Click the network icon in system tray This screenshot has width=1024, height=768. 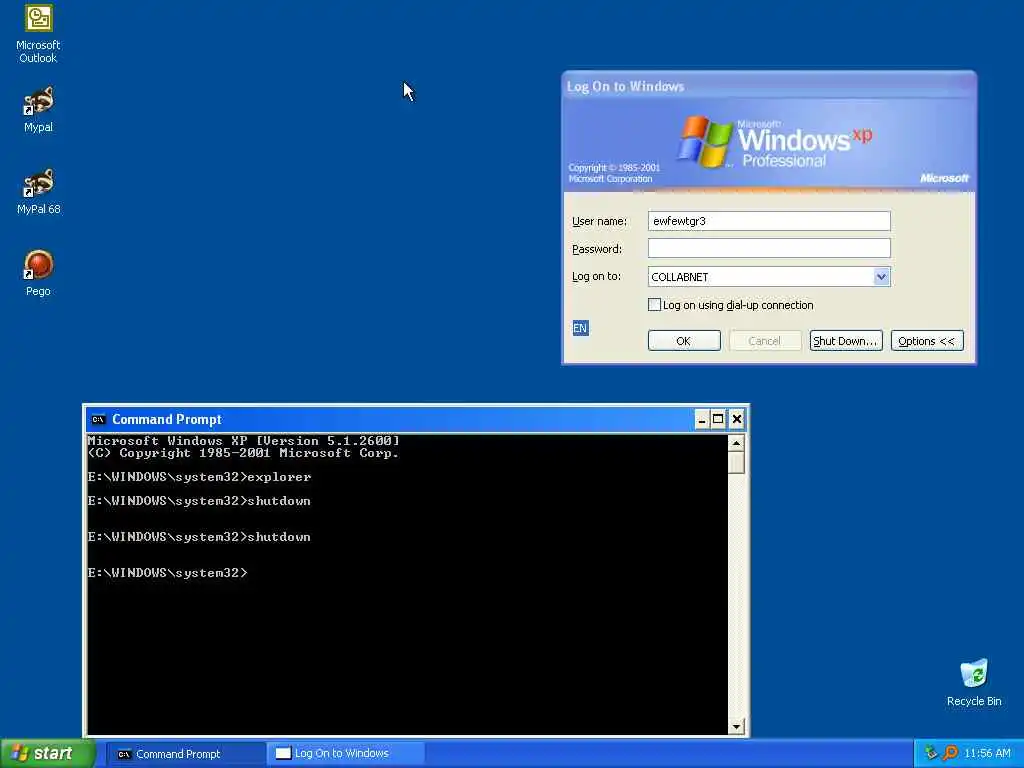tap(931, 753)
